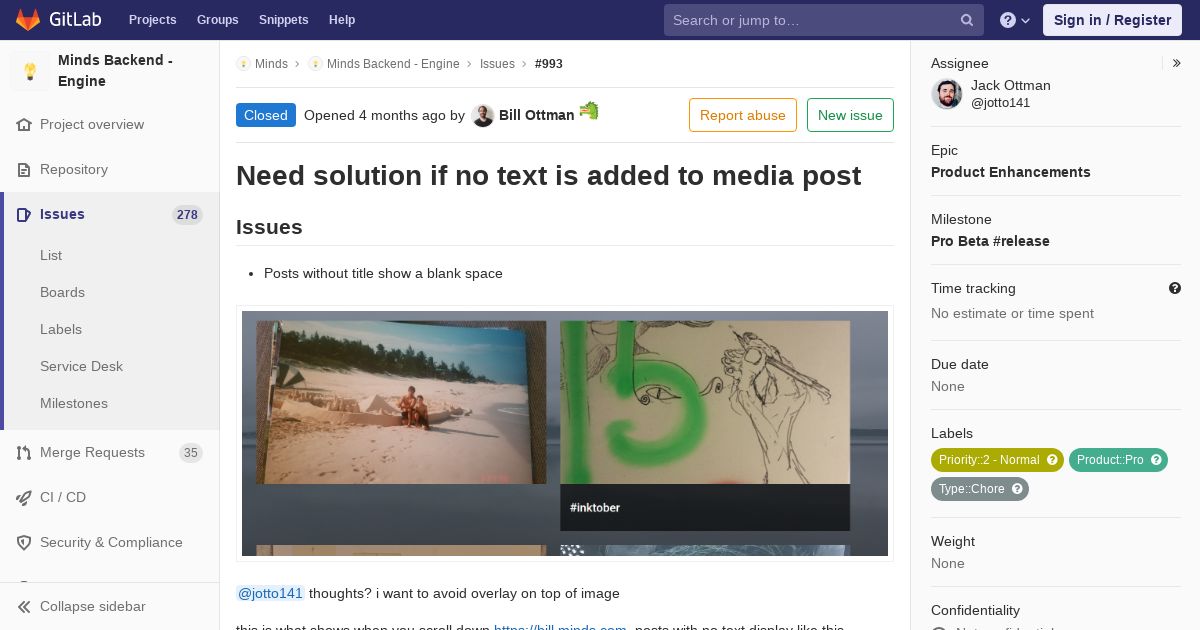Screen dimensions: 1200x630
Task: Click Jack Ottman's assignee avatar
Action: click(x=947, y=94)
